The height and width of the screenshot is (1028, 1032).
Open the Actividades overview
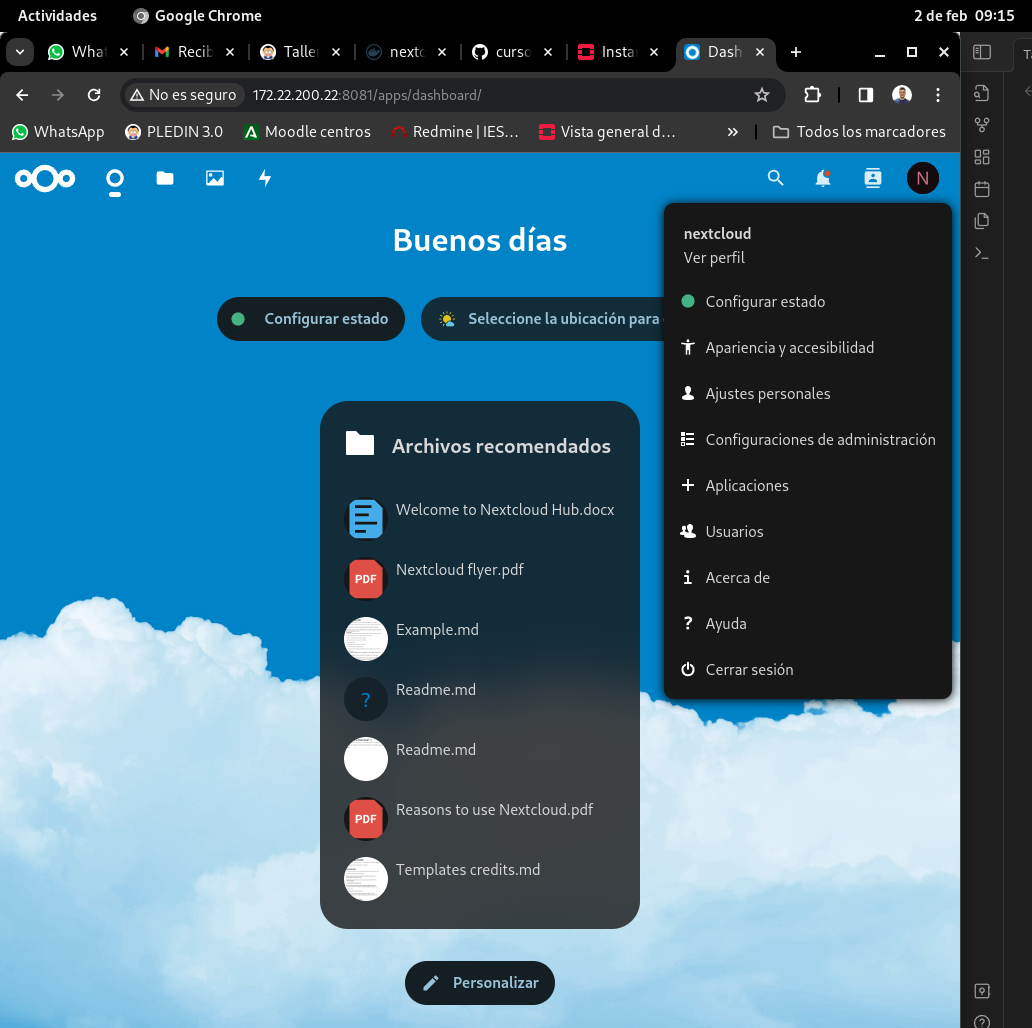click(x=57, y=16)
